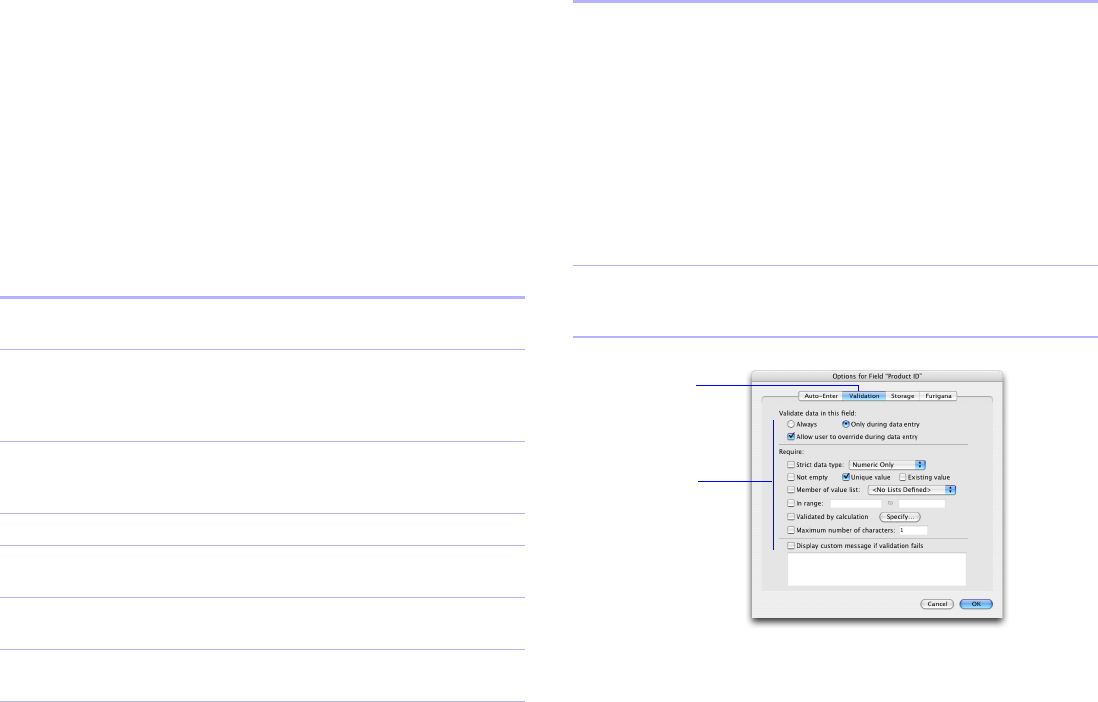Enable Member of value list checkbox
Image resolution: width=1098 pixels, height=702 pixels.
point(791,490)
